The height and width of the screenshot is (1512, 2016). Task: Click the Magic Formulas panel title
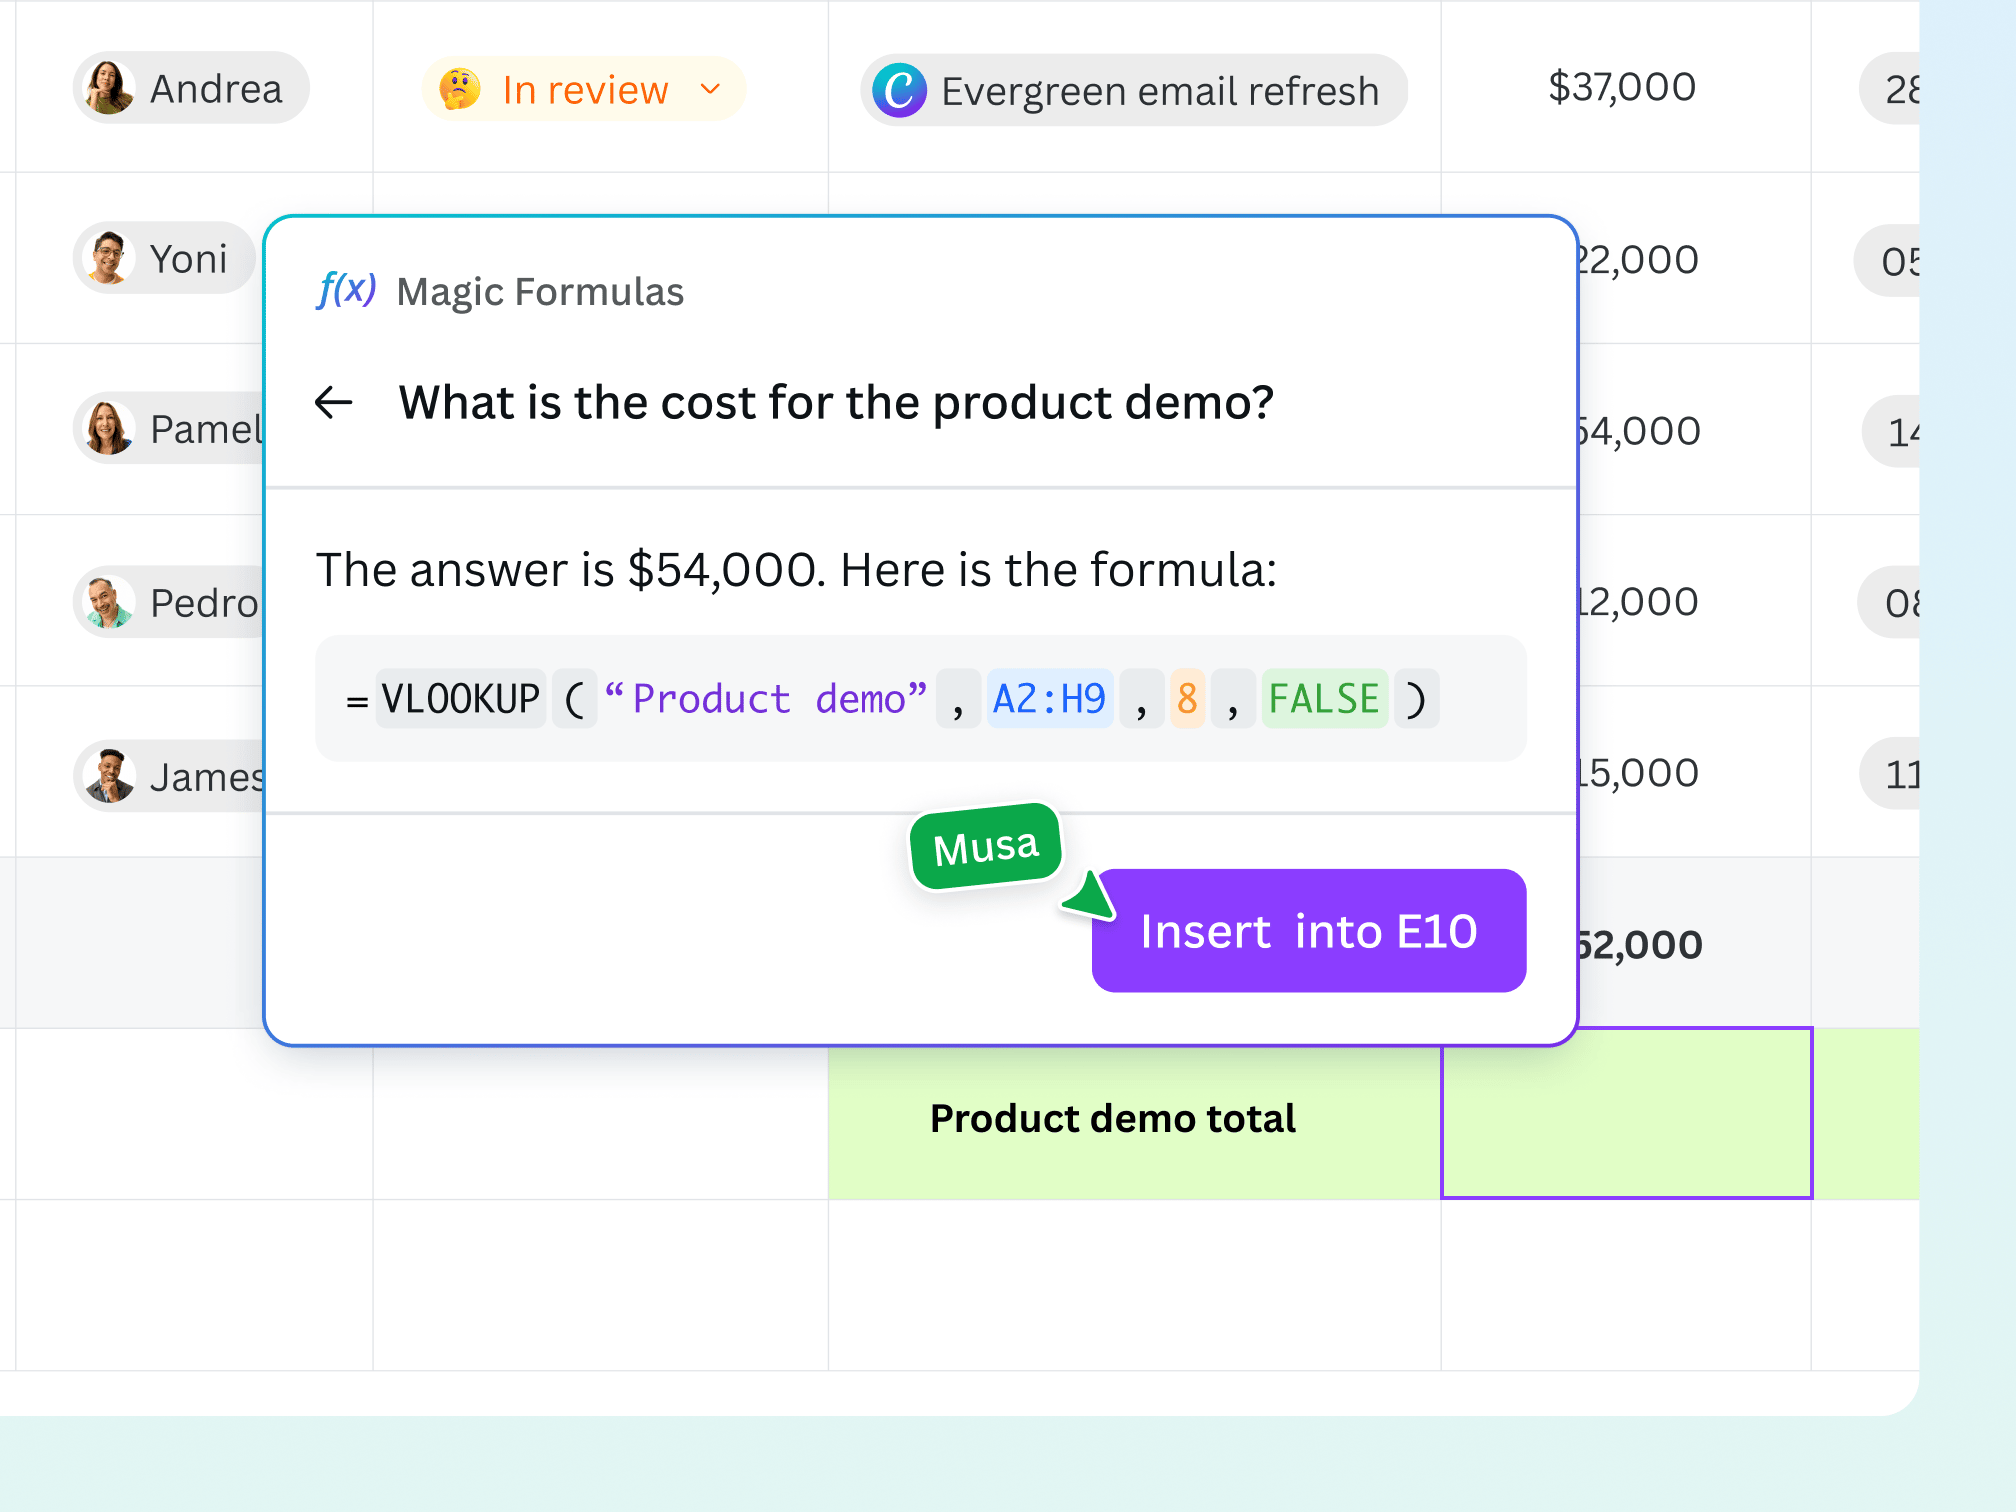click(x=539, y=291)
